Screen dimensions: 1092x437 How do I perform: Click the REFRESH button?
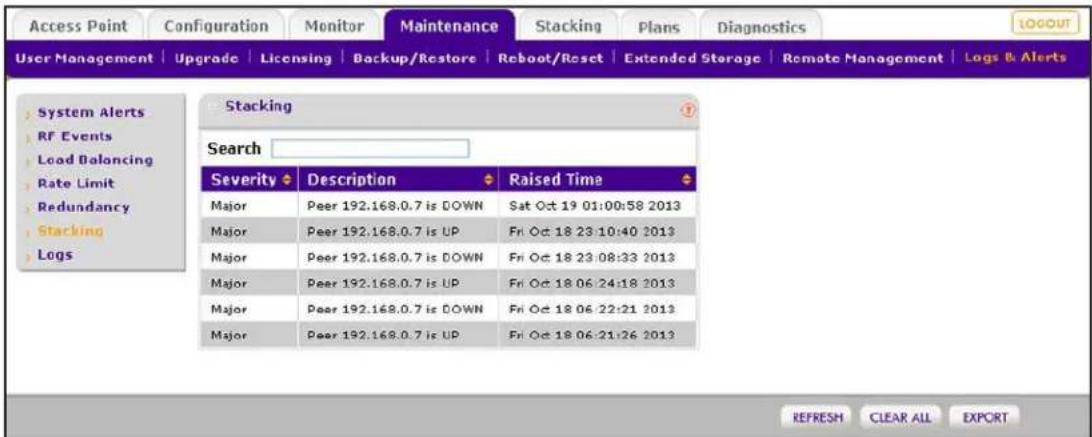pos(818,417)
